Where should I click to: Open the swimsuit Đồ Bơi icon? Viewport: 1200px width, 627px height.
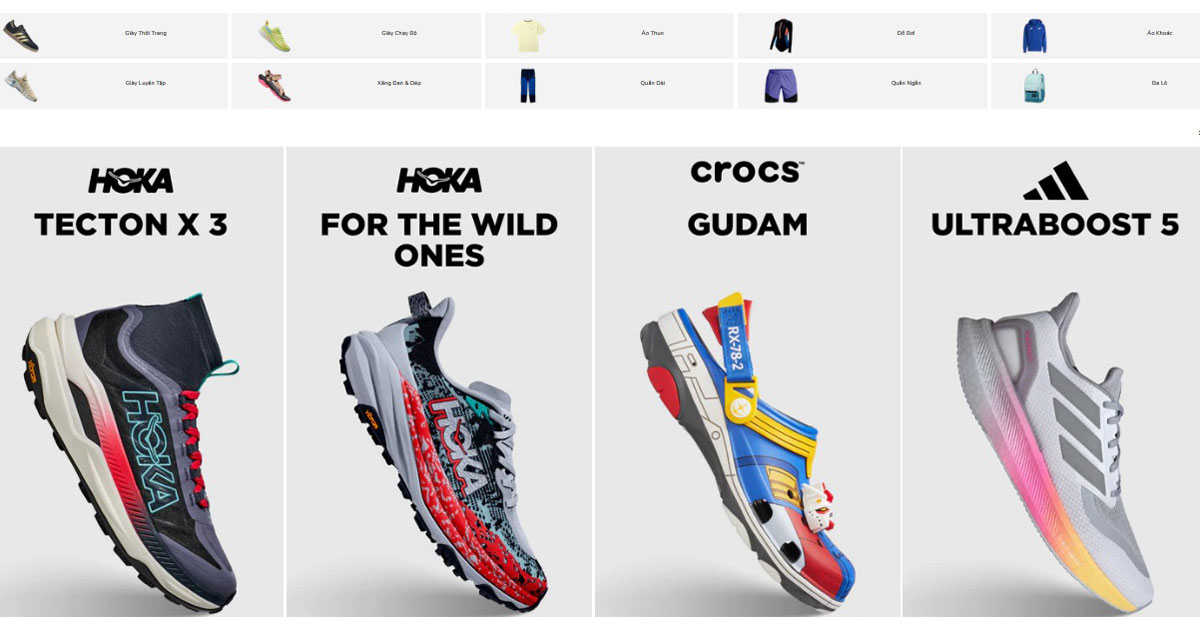(x=780, y=36)
